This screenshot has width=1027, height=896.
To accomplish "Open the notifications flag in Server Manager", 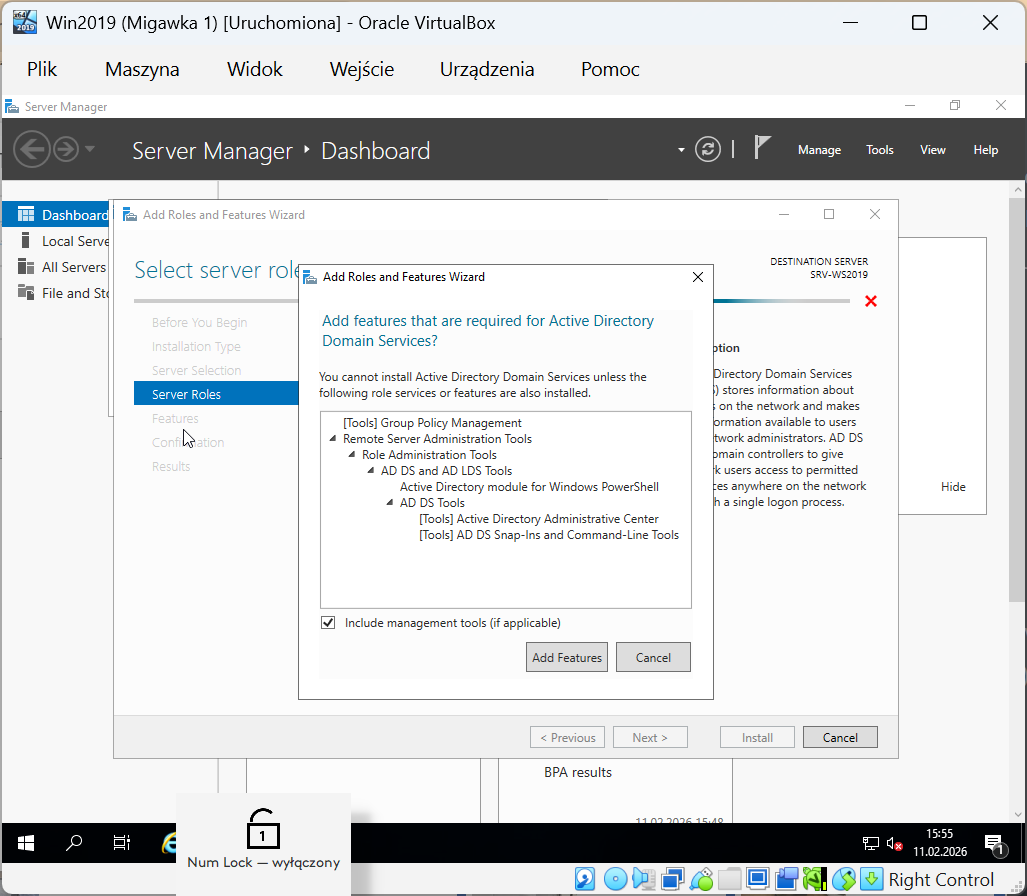I will tap(761, 146).
